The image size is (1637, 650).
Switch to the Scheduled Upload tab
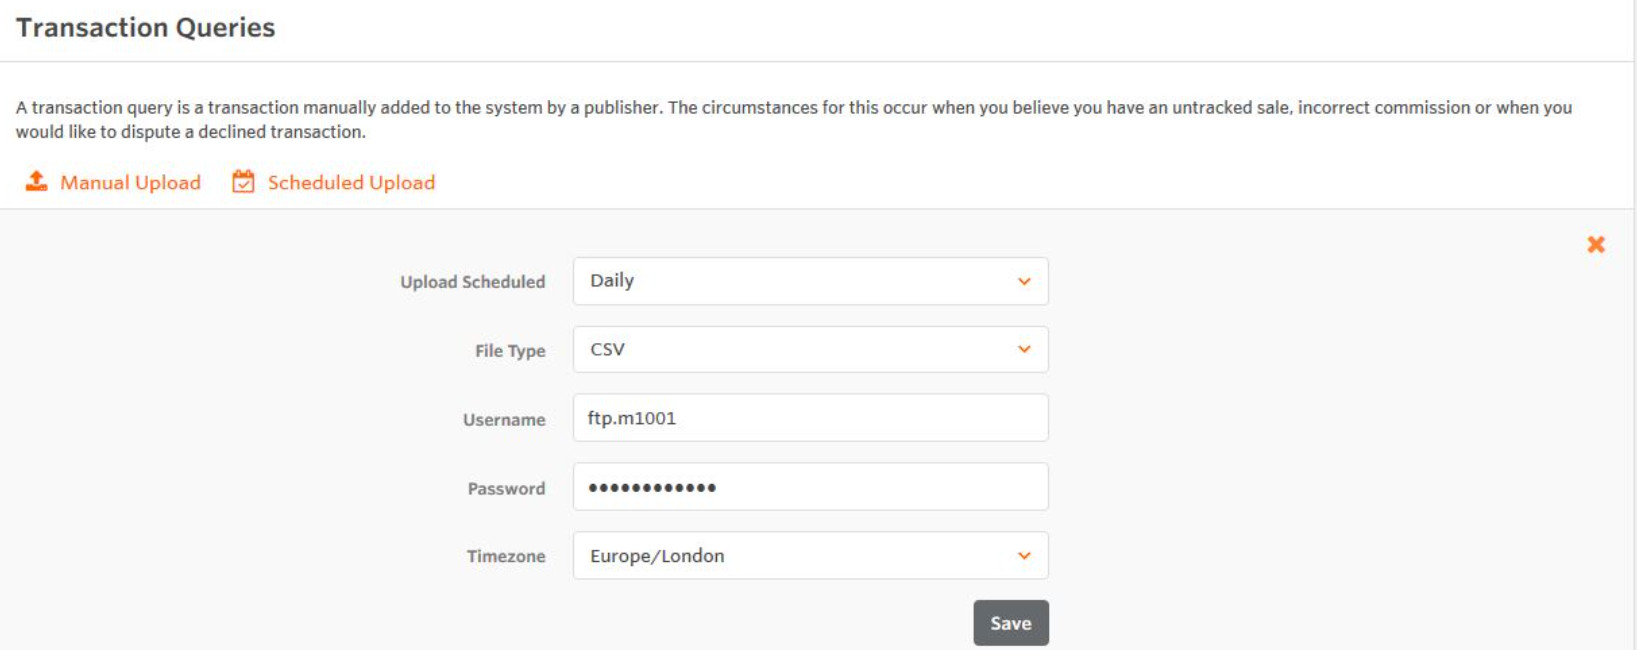[349, 182]
